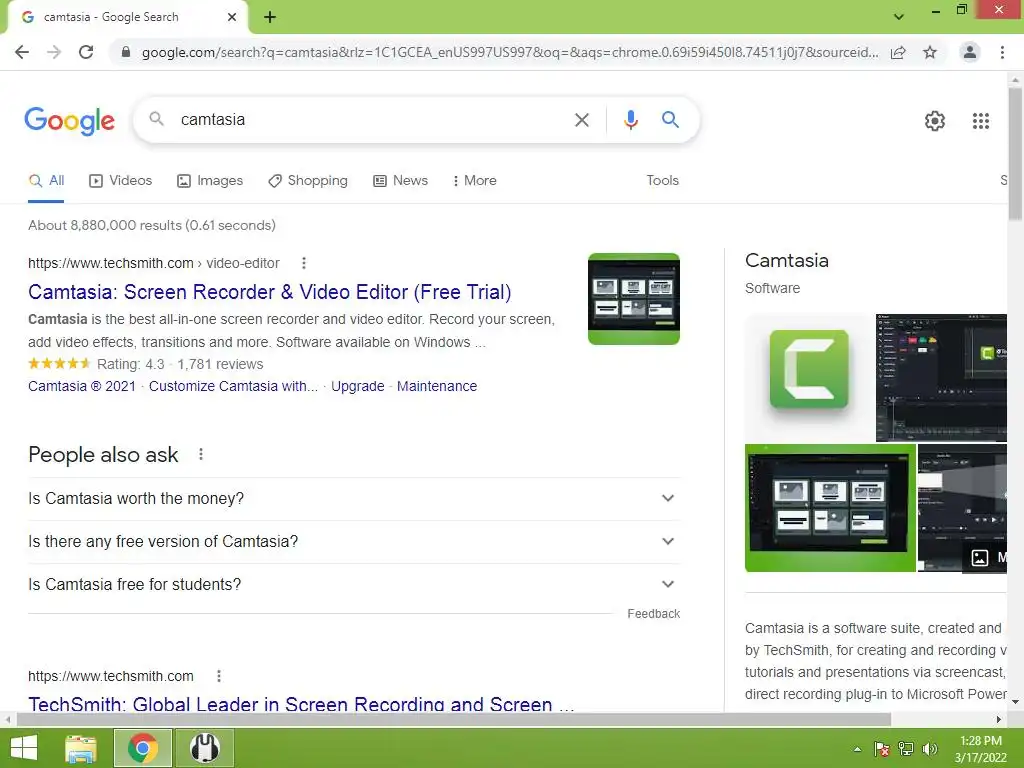Open the More search categories menu
1024x768 pixels.
coord(475,181)
